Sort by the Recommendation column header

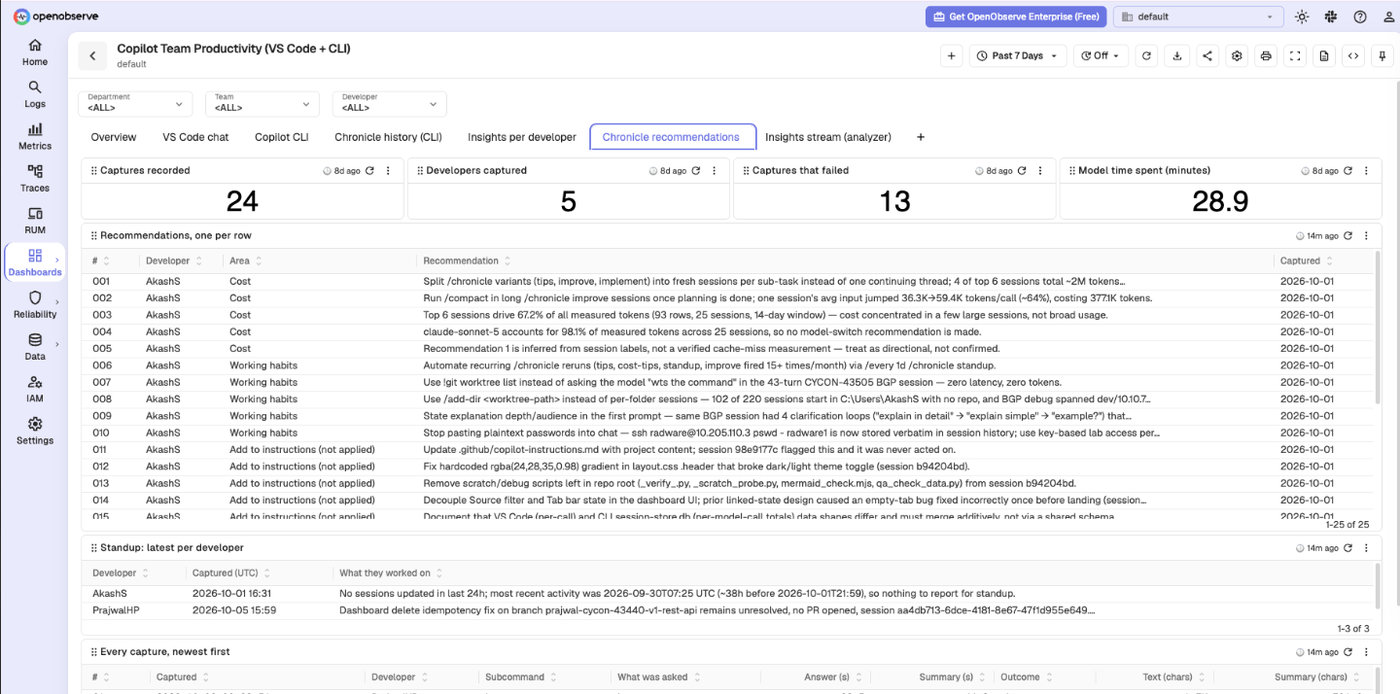(x=467, y=261)
